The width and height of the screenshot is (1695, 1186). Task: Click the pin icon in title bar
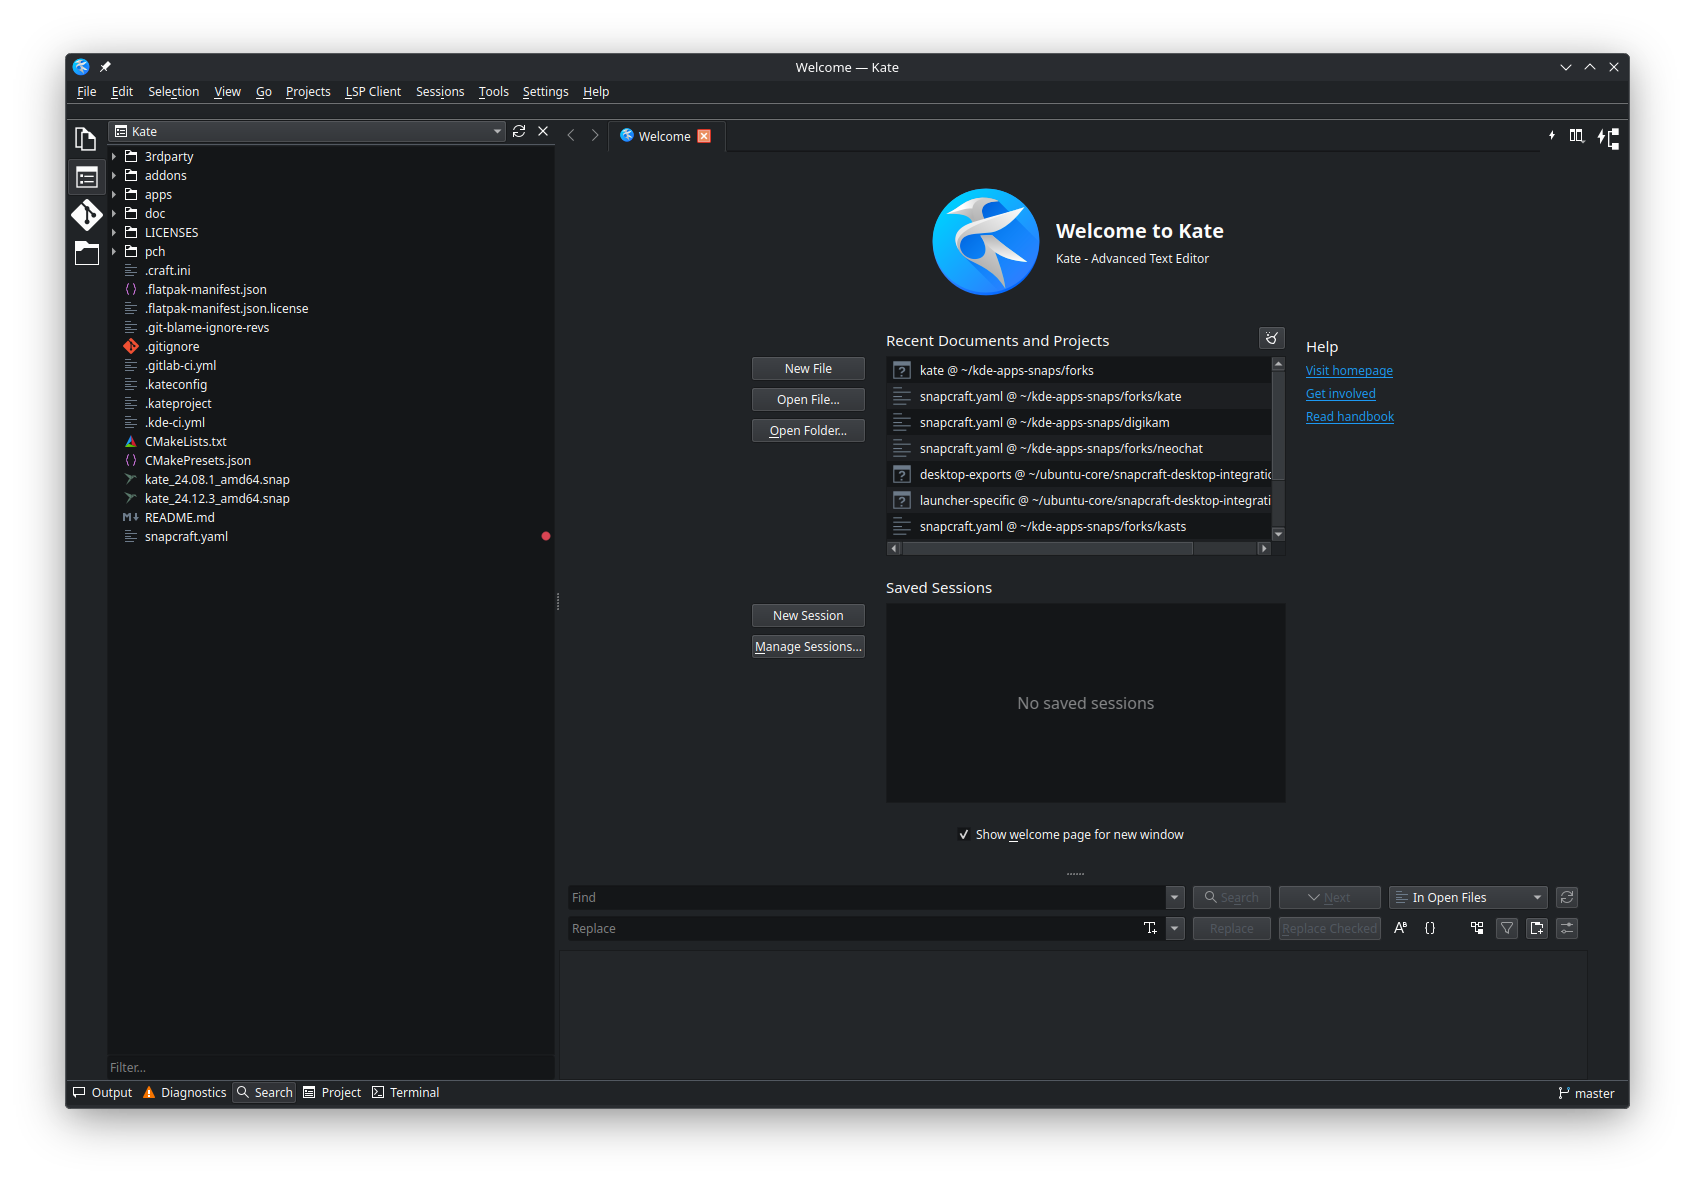(105, 67)
